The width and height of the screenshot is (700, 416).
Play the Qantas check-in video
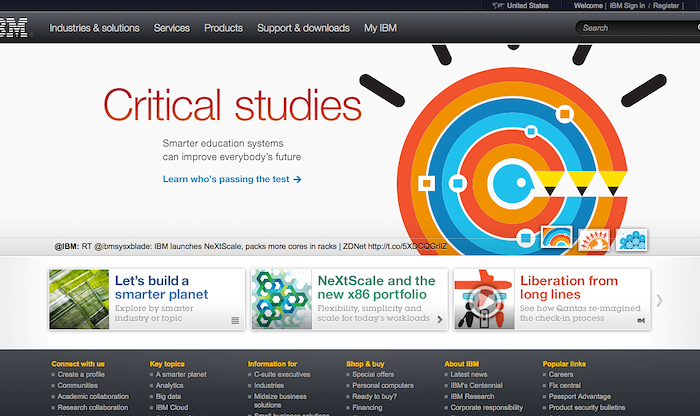485,302
